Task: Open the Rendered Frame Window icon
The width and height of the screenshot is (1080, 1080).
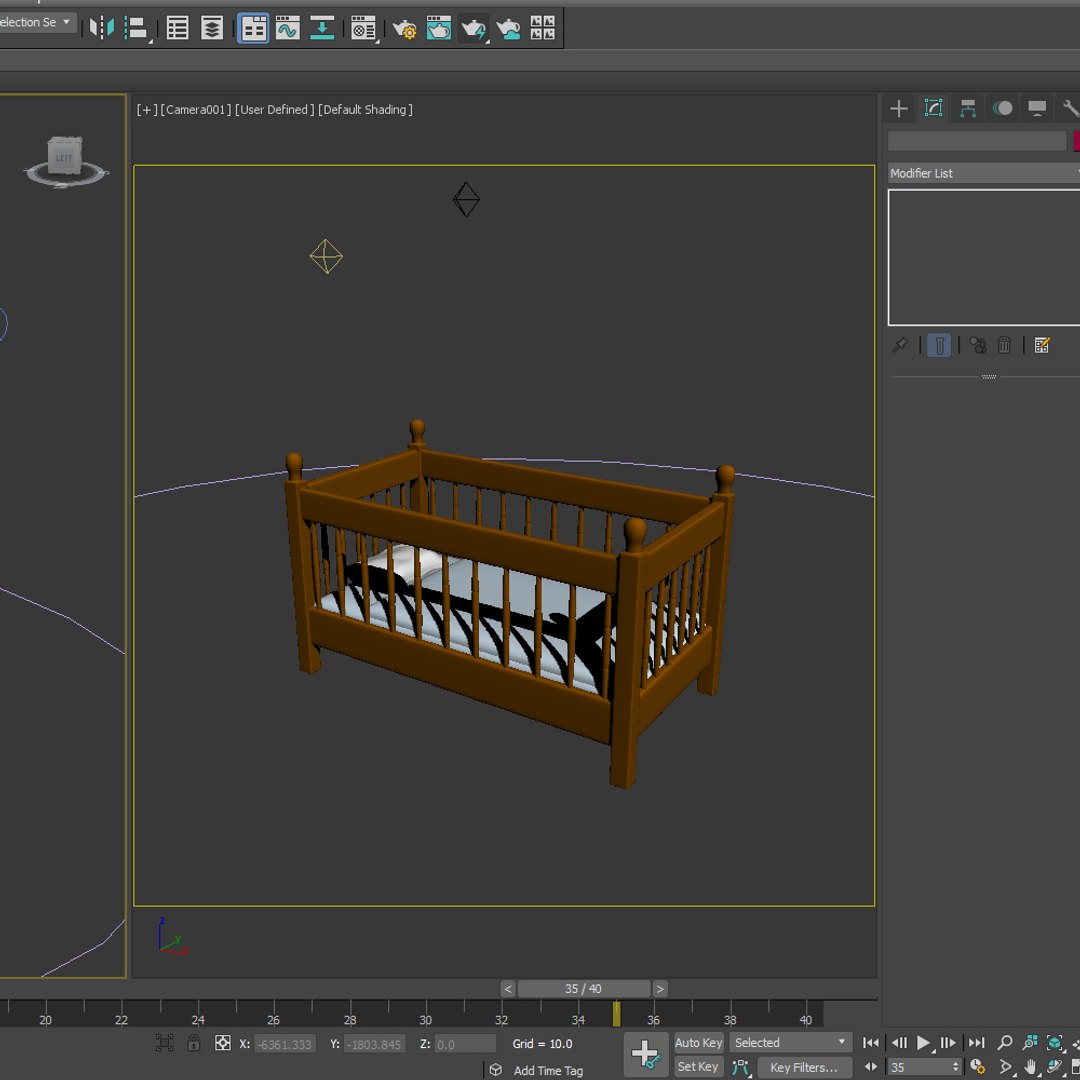Action: (438, 28)
